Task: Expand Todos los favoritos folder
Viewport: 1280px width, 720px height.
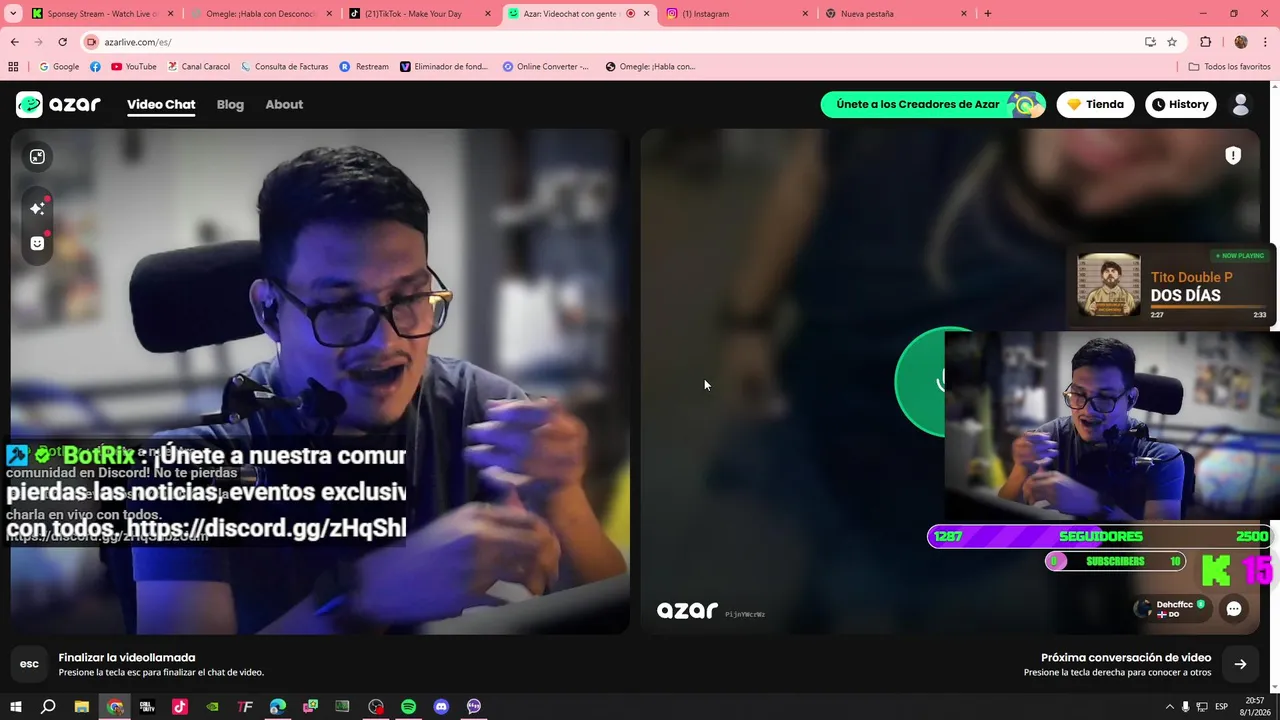Action: click(x=1229, y=67)
